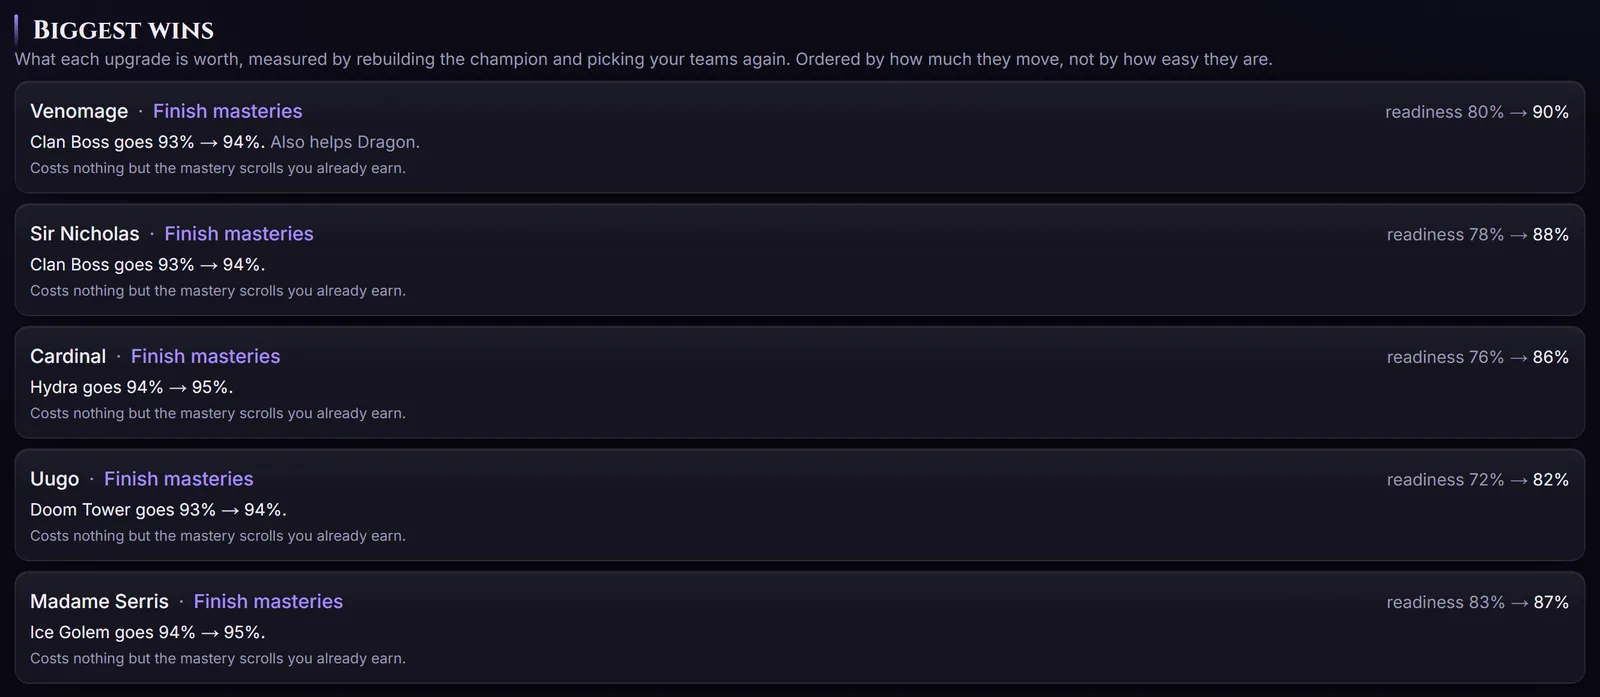Select the Venomage champion name
This screenshot has width=1600, height=697.
(79, 111)
